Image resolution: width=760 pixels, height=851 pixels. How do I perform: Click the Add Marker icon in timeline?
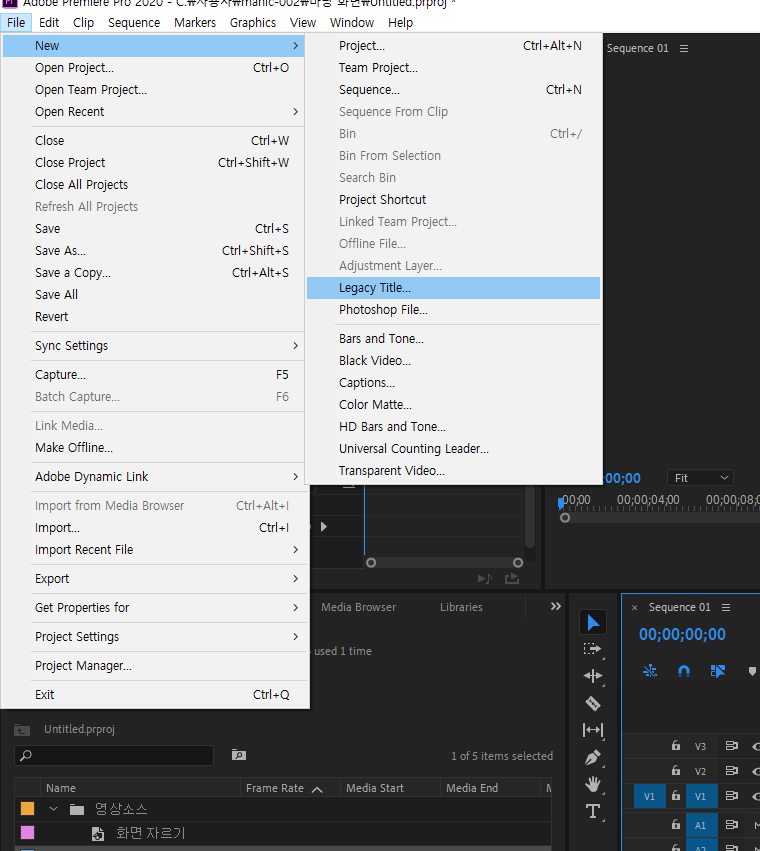pyautogui.click(x=752, y=671)
